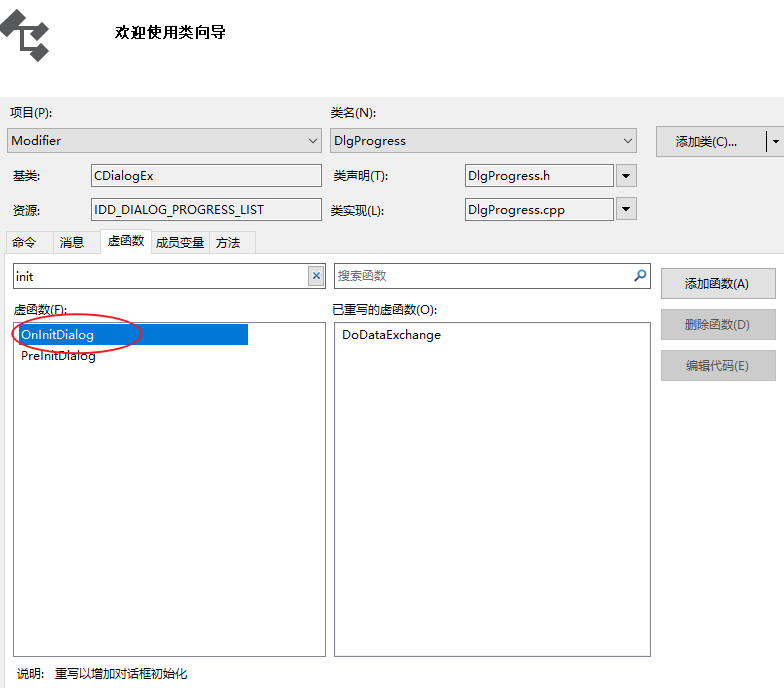
Task: Expand the arrow beside 添加类(C) button
Action: tap(775, 142)
